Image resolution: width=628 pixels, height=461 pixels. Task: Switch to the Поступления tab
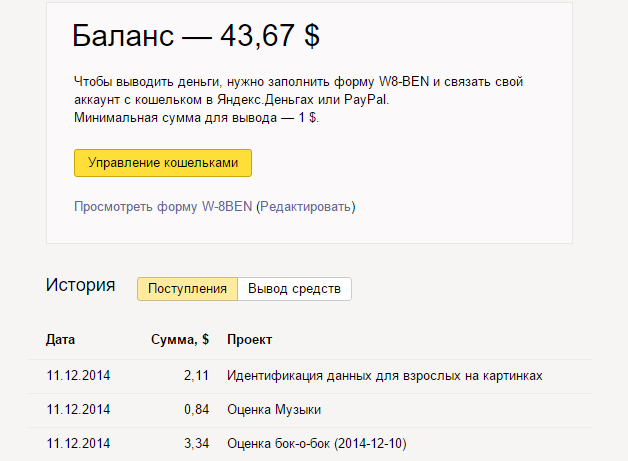coord(187,289)
